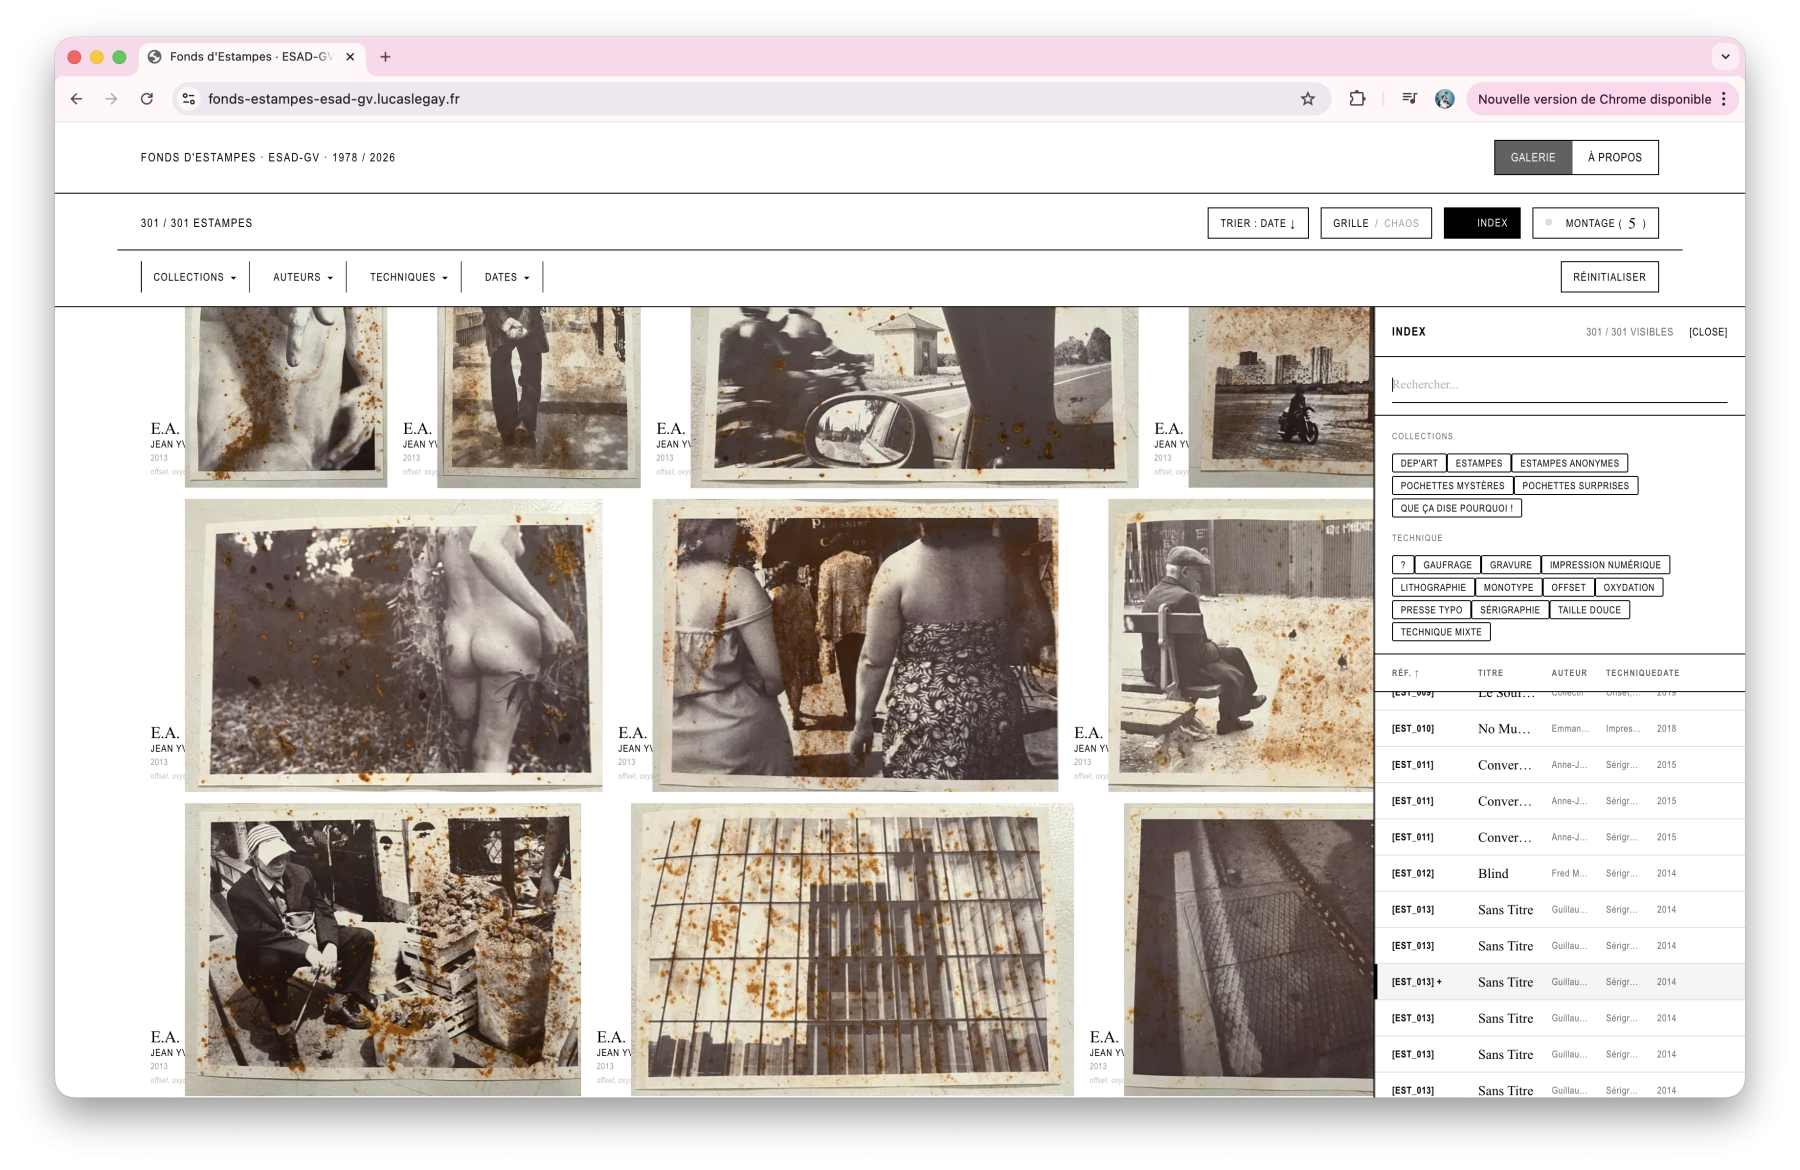Expand the tab search dropdown
The height and width of the screenshot is (1170, 1800).
click(x=1725, y=57)
